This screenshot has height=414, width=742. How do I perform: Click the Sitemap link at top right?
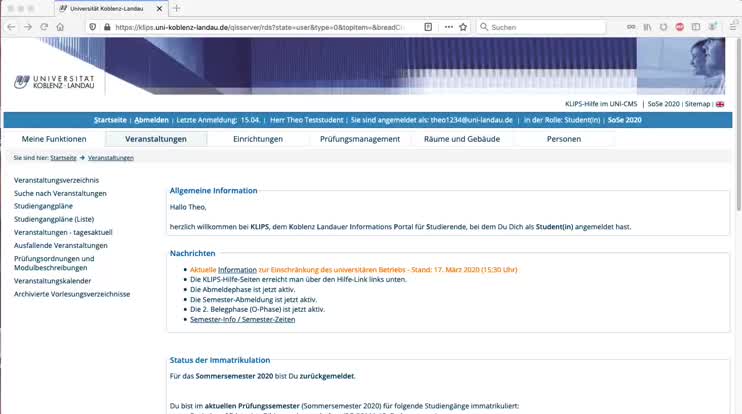click(697, 104)
